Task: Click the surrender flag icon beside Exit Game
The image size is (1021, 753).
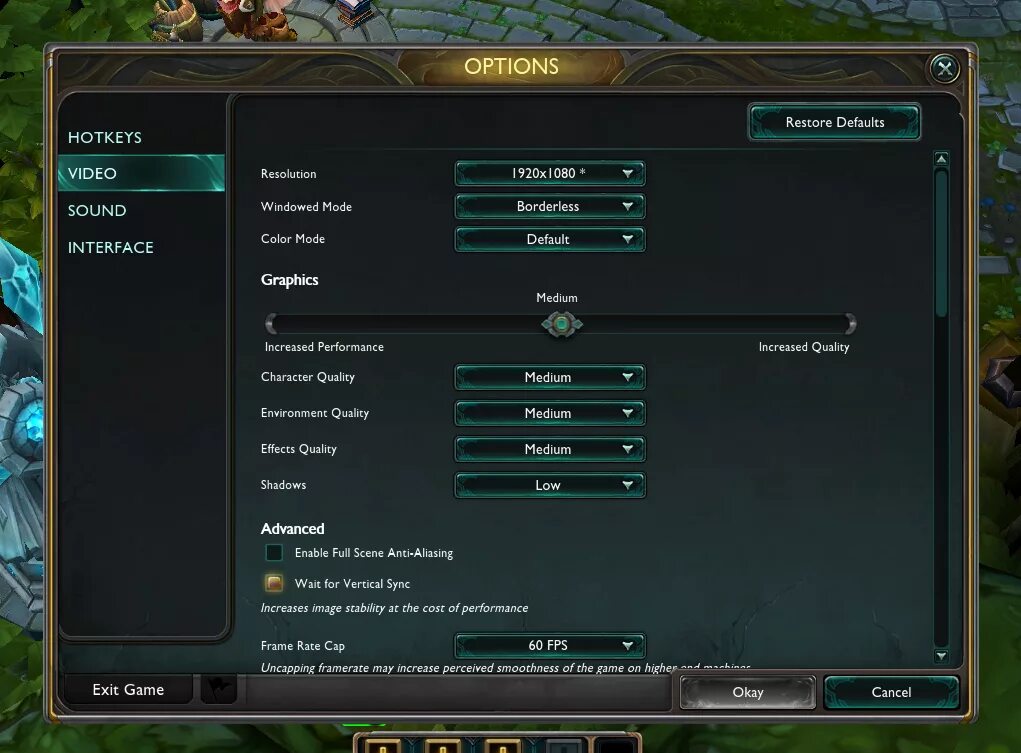Action: coord(218,689)
